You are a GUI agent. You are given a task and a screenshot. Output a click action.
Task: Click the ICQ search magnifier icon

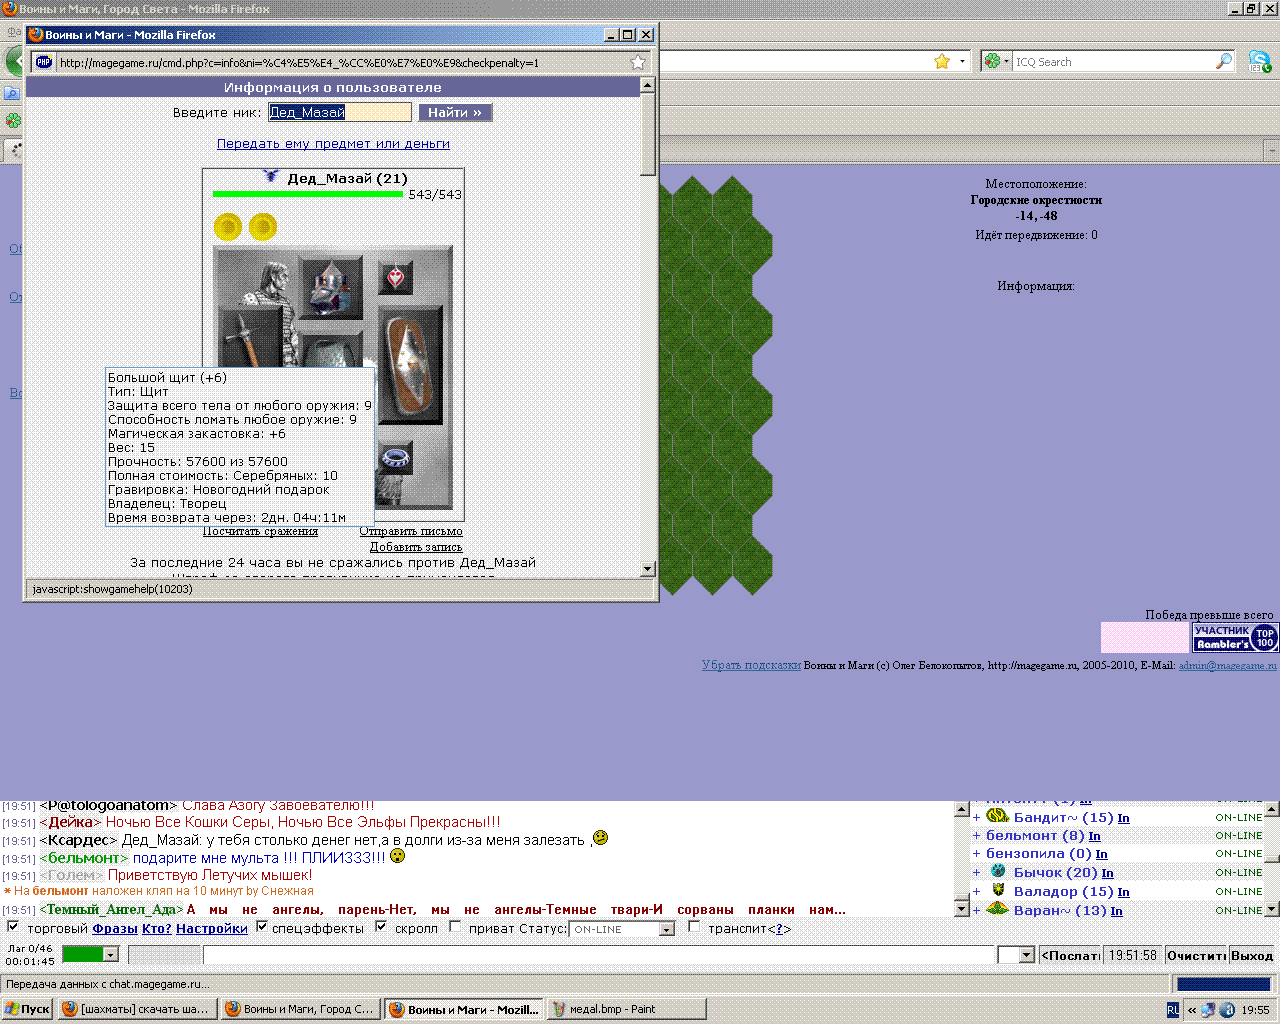click(1223, 61)
